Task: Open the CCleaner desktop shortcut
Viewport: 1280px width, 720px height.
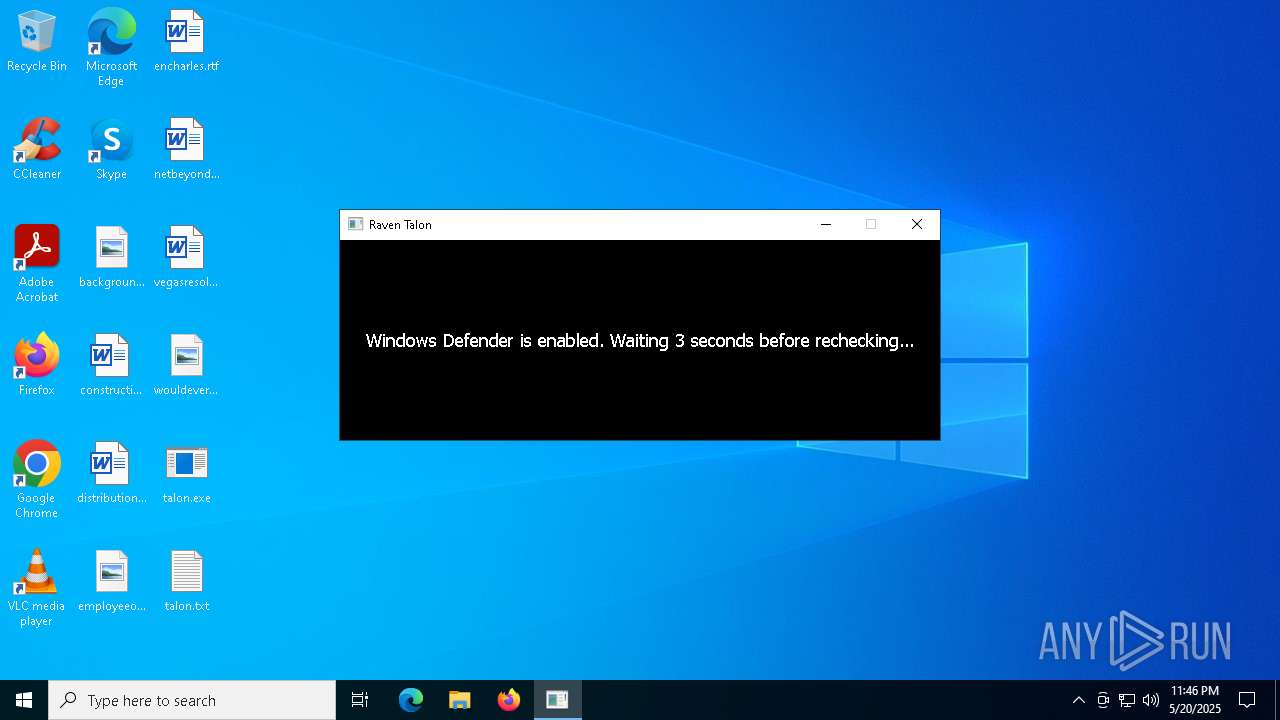Action: 37,149
